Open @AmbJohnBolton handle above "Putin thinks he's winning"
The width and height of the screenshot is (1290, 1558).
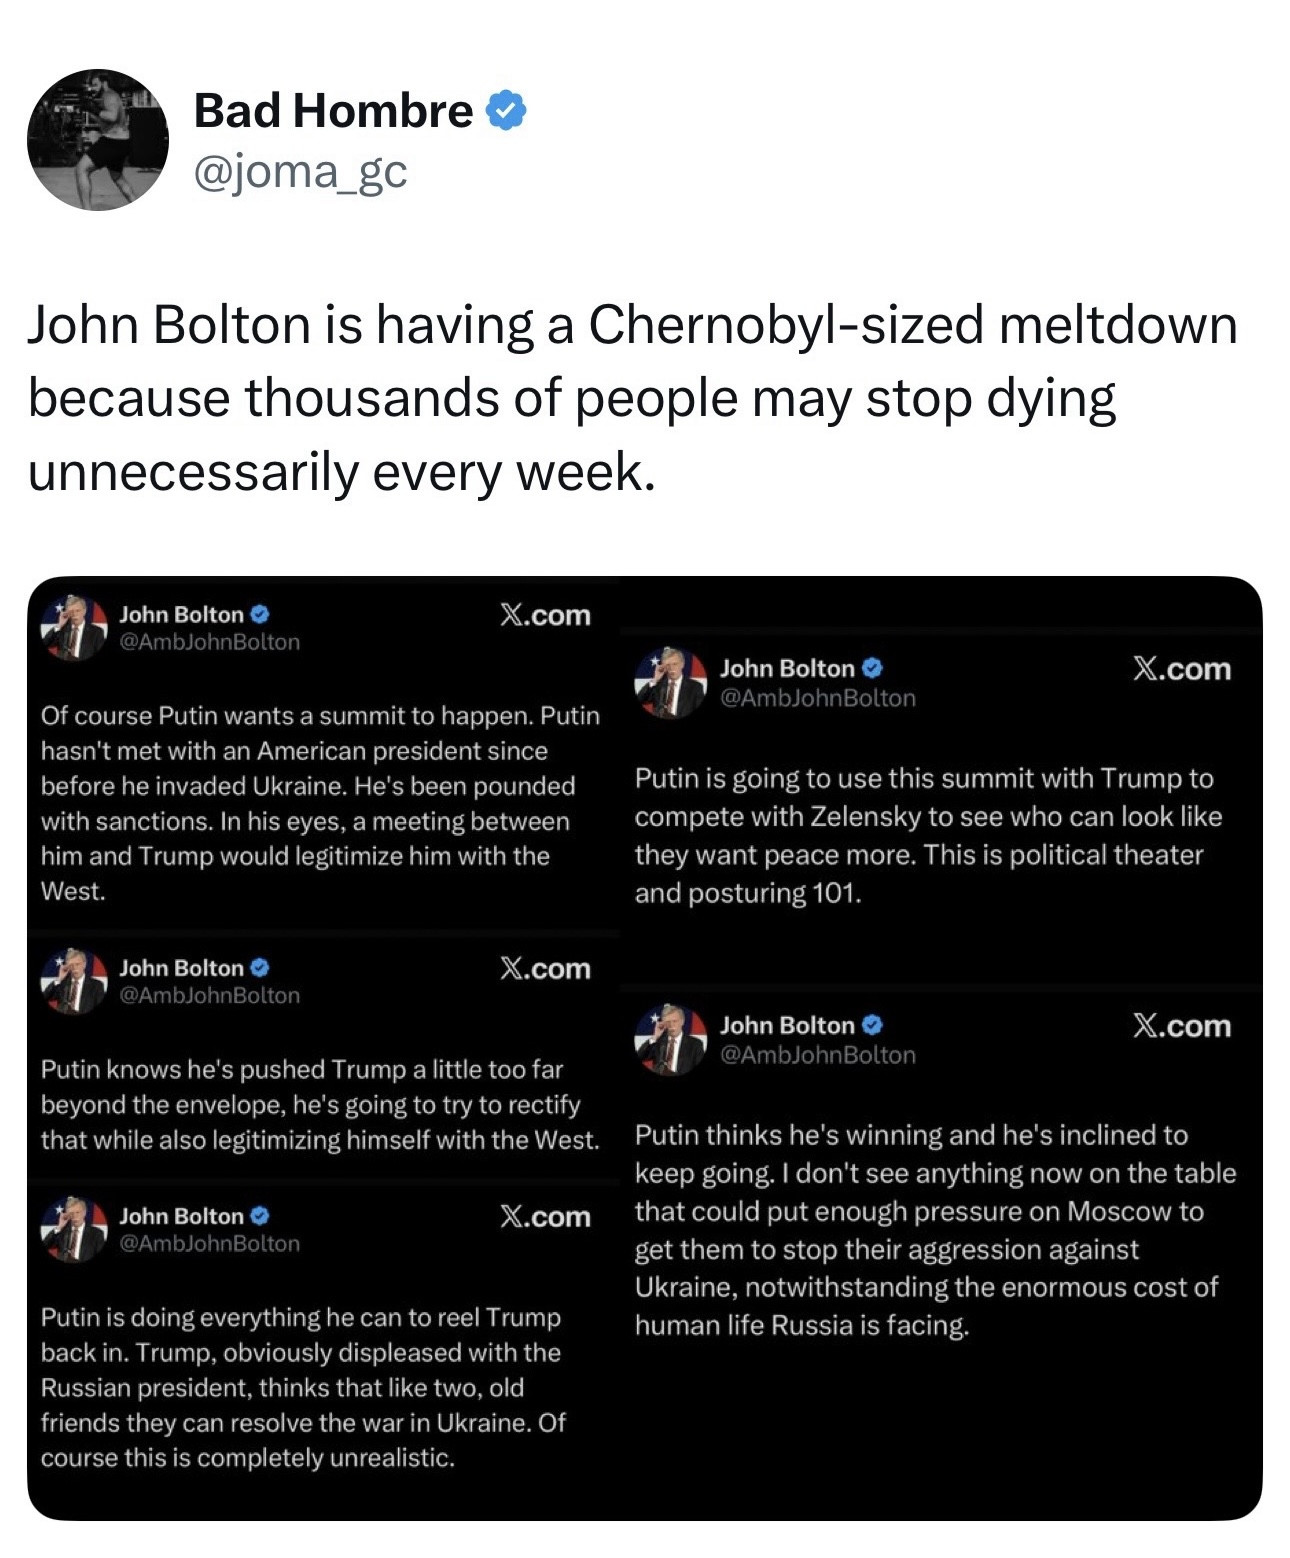point(817,1055)
